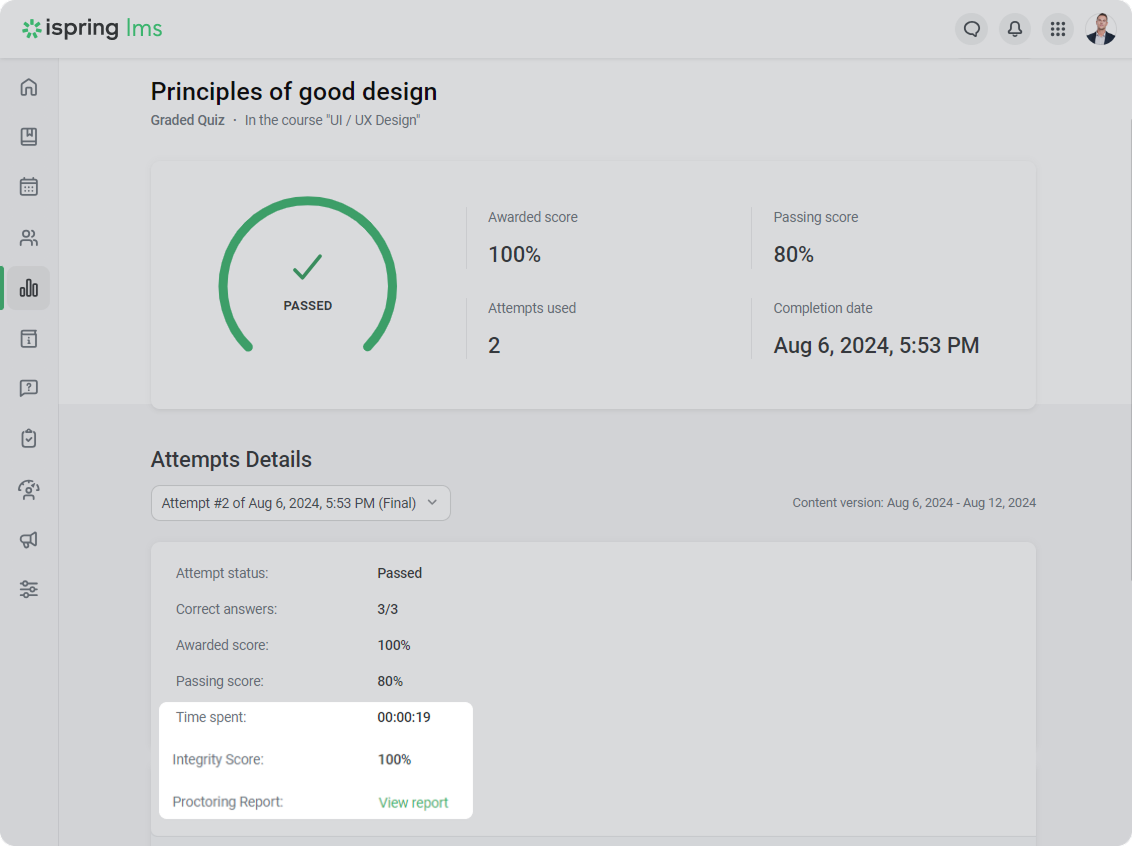Screen dimensions: 1132x846
Task: Open the book-shaped Courses icon in sidebar
Action: (29, 137)
